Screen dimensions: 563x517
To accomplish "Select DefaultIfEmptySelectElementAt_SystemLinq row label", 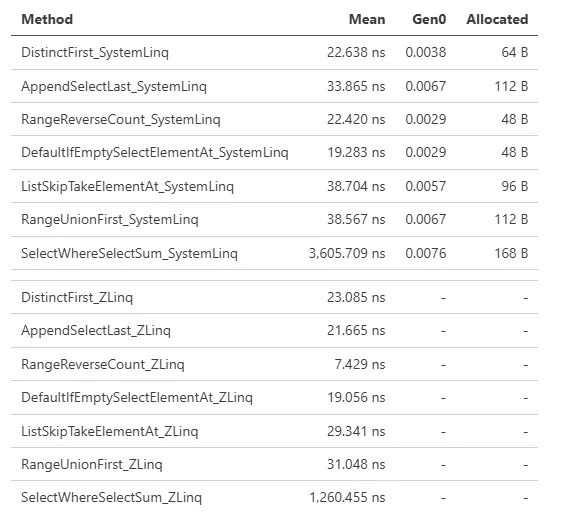I will (x=155, y=153).
